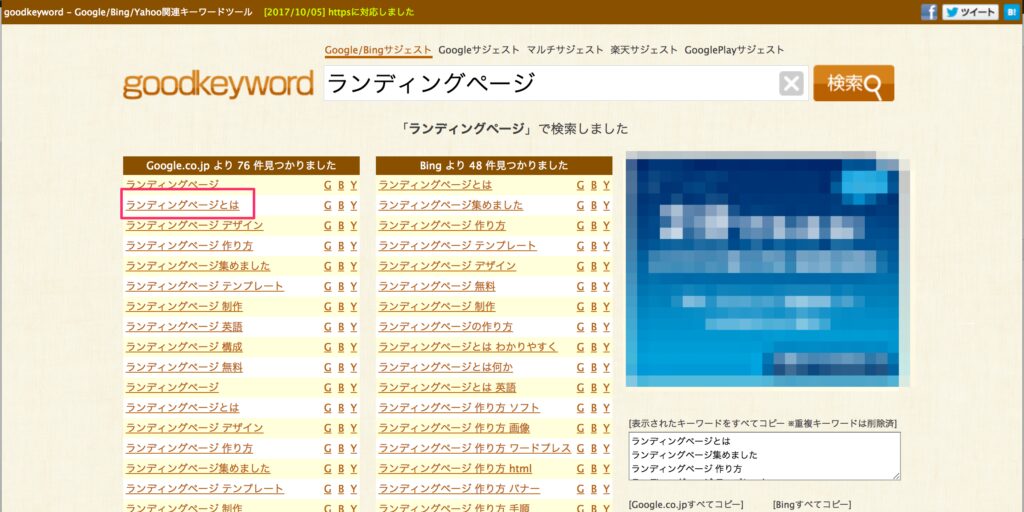This screenshot has width=1024, height=512.
Task: Select the 楽天サジェスト tab
Action: coord(644,50)
